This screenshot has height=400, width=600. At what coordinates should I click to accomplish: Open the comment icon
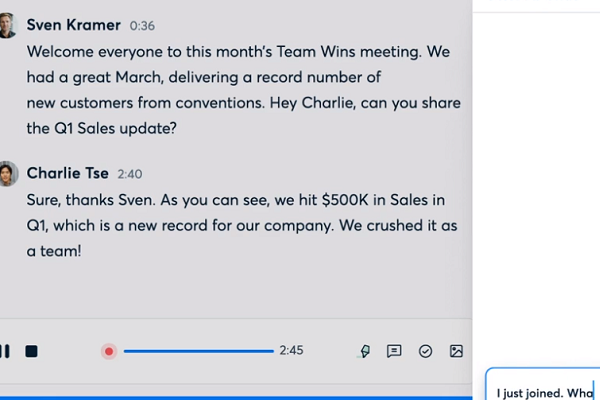pyautogui.click(x=394, y=351)
